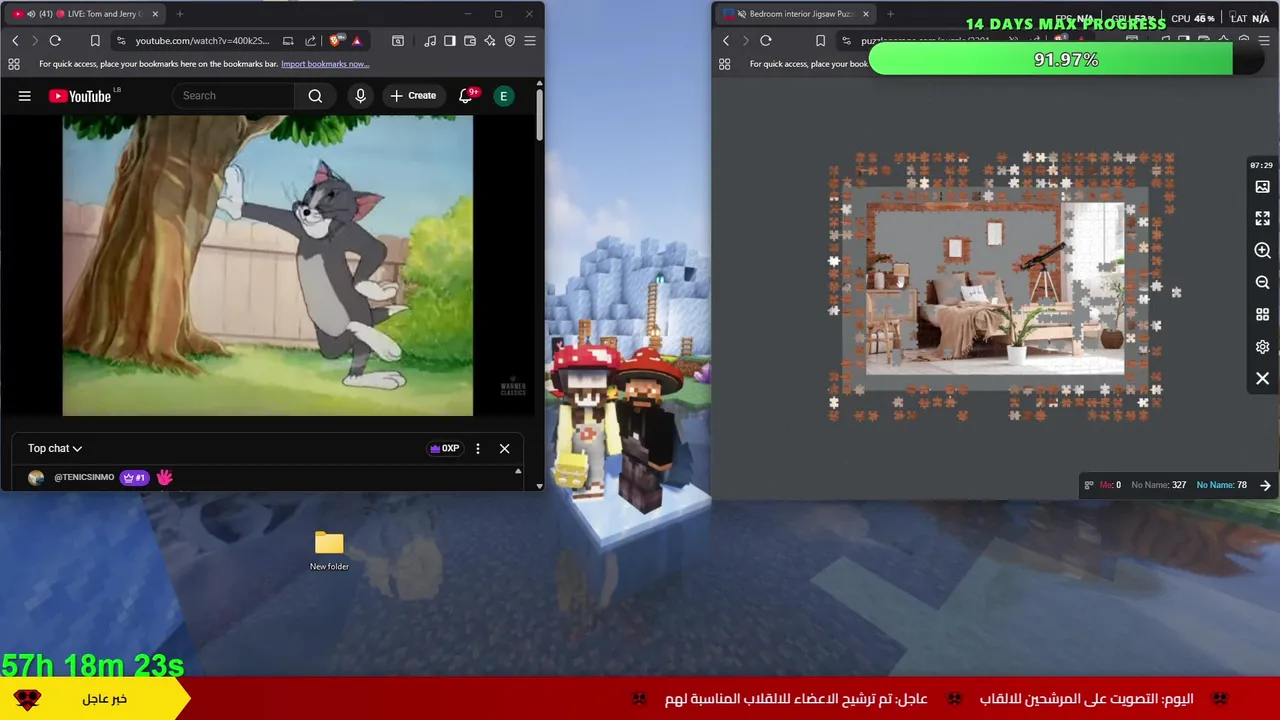The width and height of the screenshot is (1280, 720).
Task: Open Brave Rewards triangle icon
Action: point(356,41)
